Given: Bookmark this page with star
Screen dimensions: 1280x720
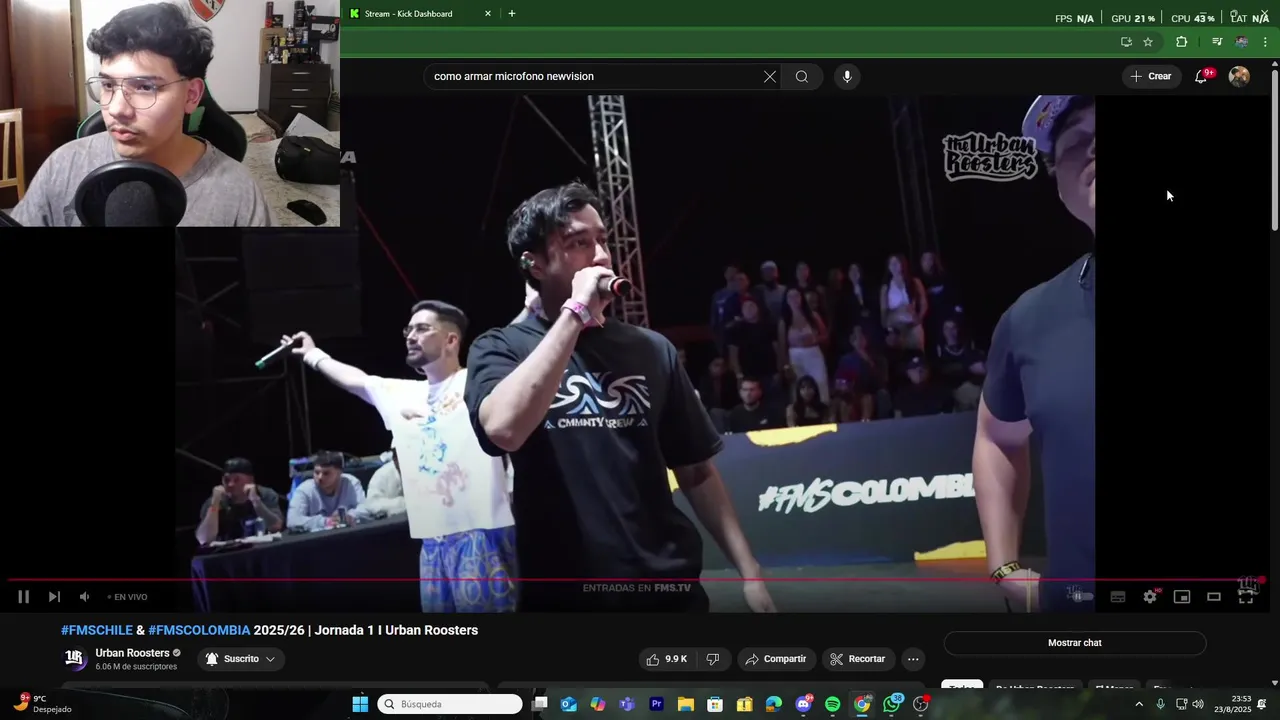Looking at the screenshot, I should coord(1148,42).
